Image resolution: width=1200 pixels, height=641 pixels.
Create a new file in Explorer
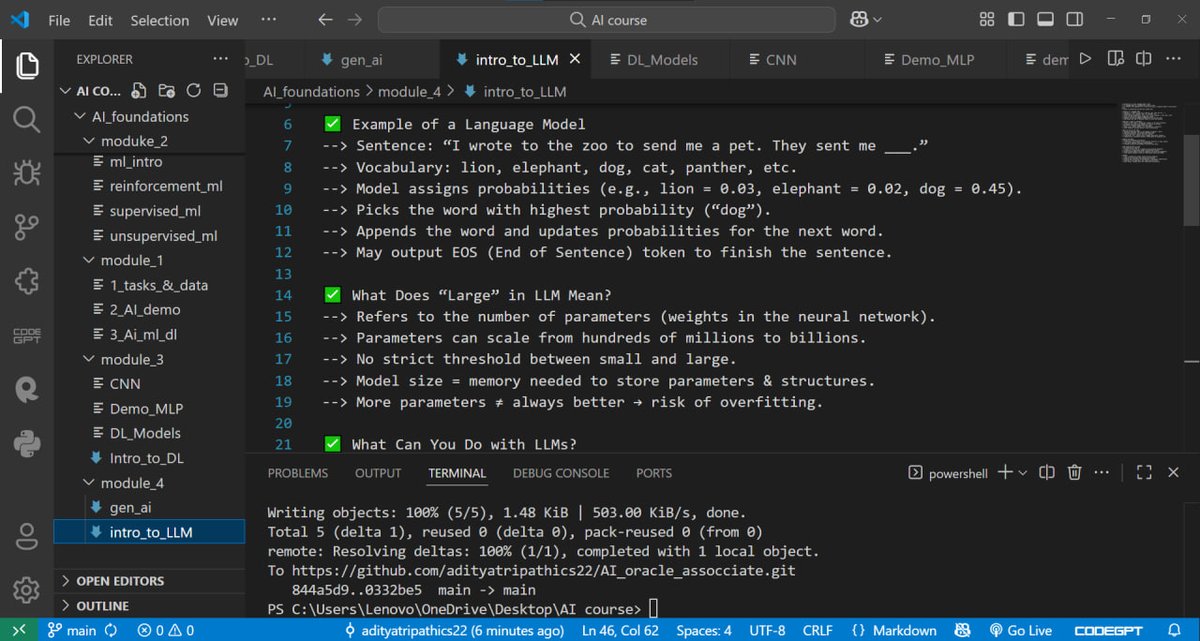(140, 90)
